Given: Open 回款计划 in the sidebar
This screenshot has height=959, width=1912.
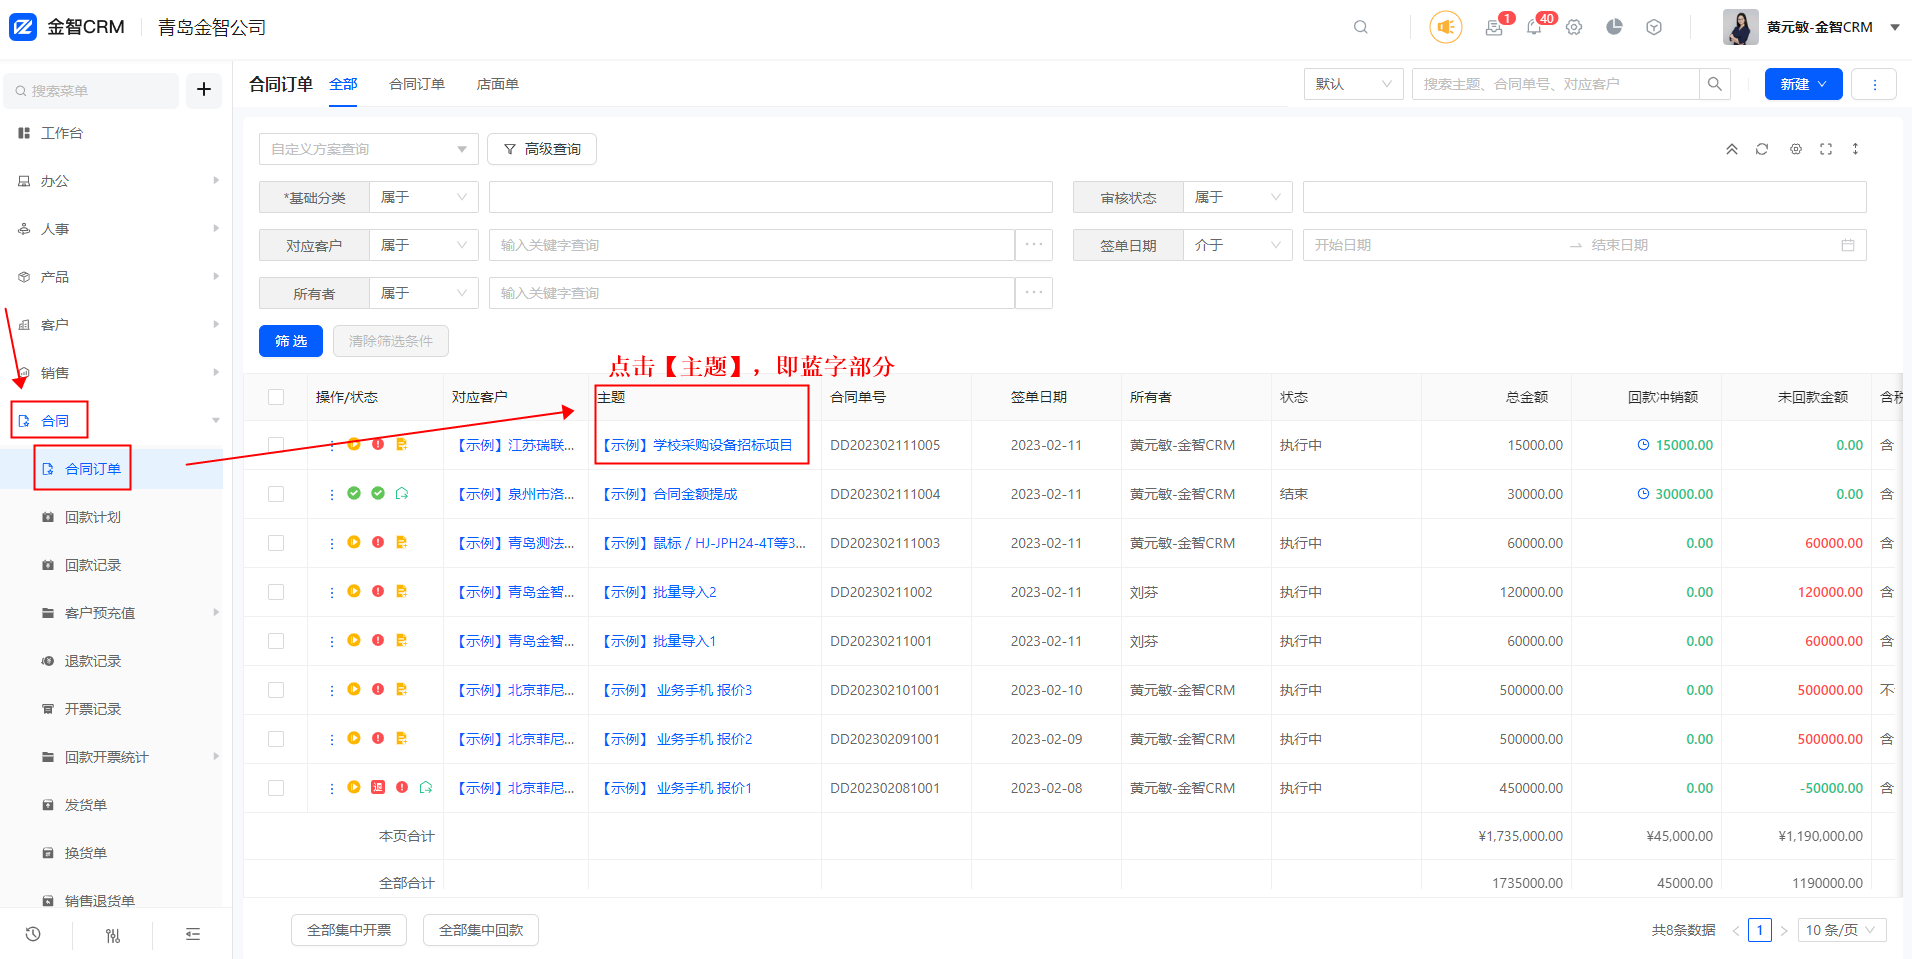Looking at the screenshot, I should [x=93, y=517].
